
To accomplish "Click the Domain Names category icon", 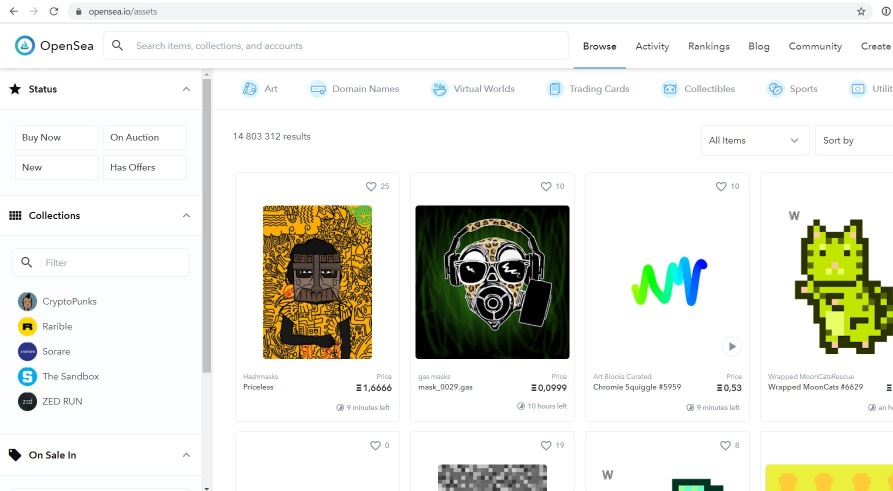I will [x=318, y=89].
